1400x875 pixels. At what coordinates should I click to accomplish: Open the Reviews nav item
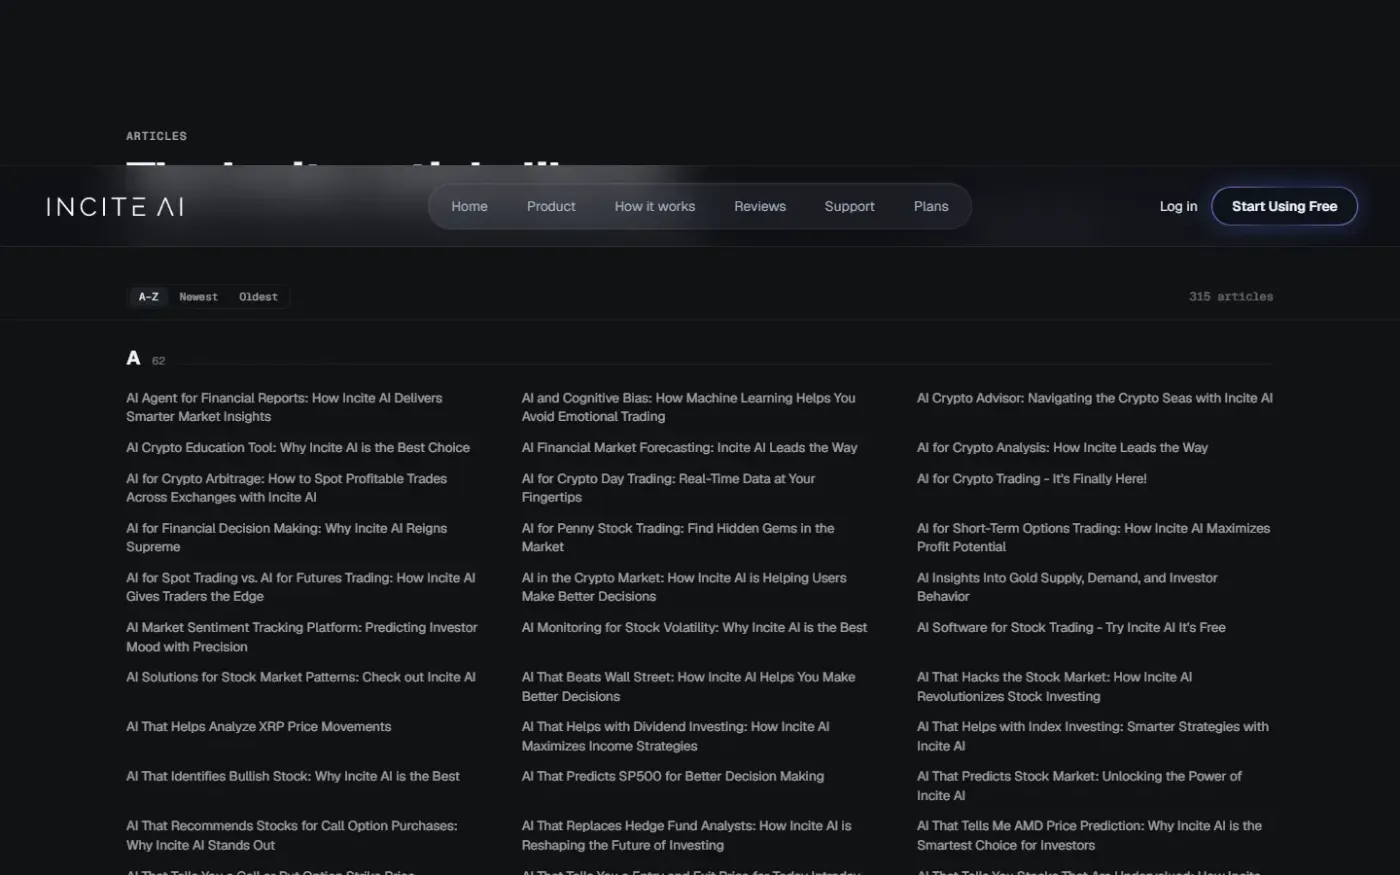(760, 206)
